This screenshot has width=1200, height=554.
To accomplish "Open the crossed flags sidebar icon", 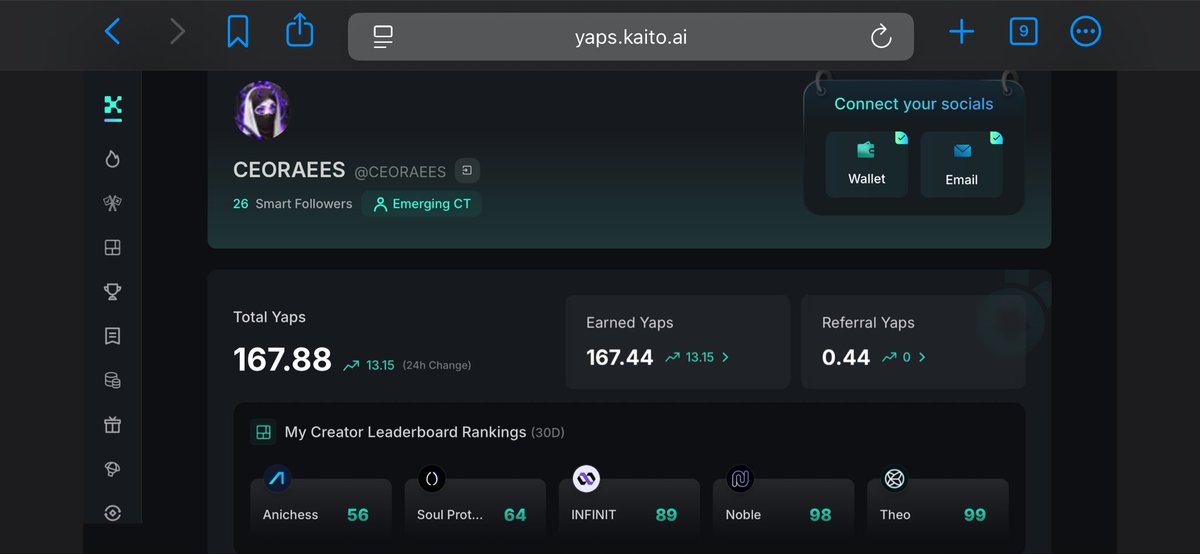I will [x=113, y=203].
